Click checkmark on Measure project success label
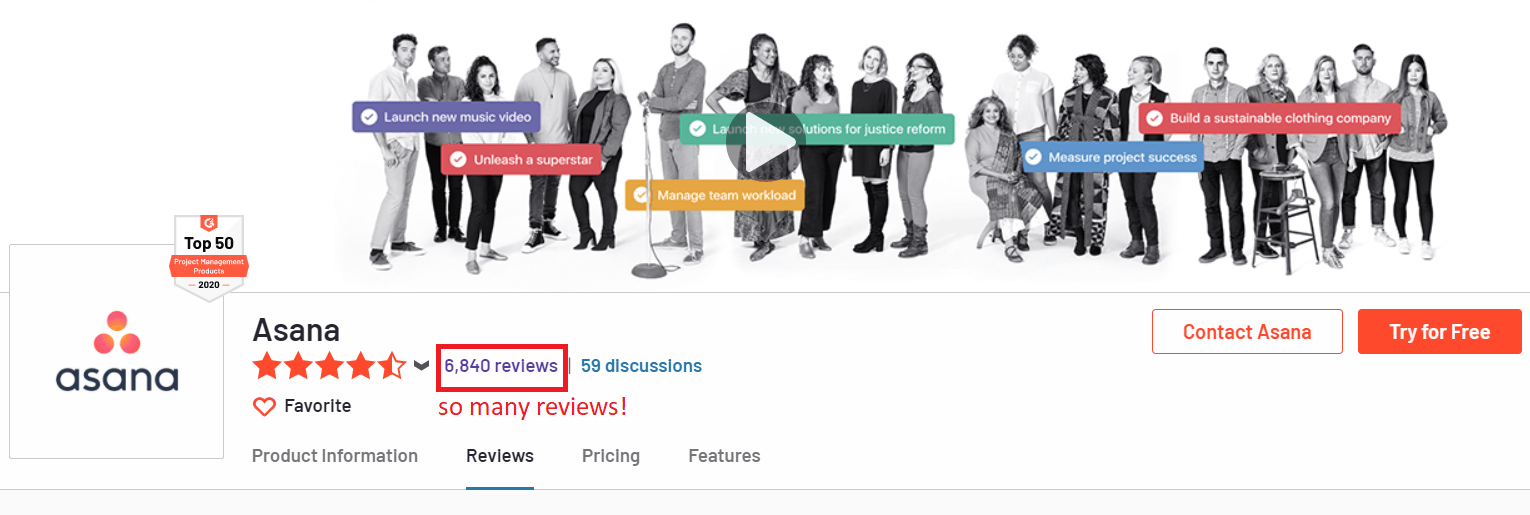Image resolution: width=1530 pixels, height=515 pixels. tap(1033, 157)
